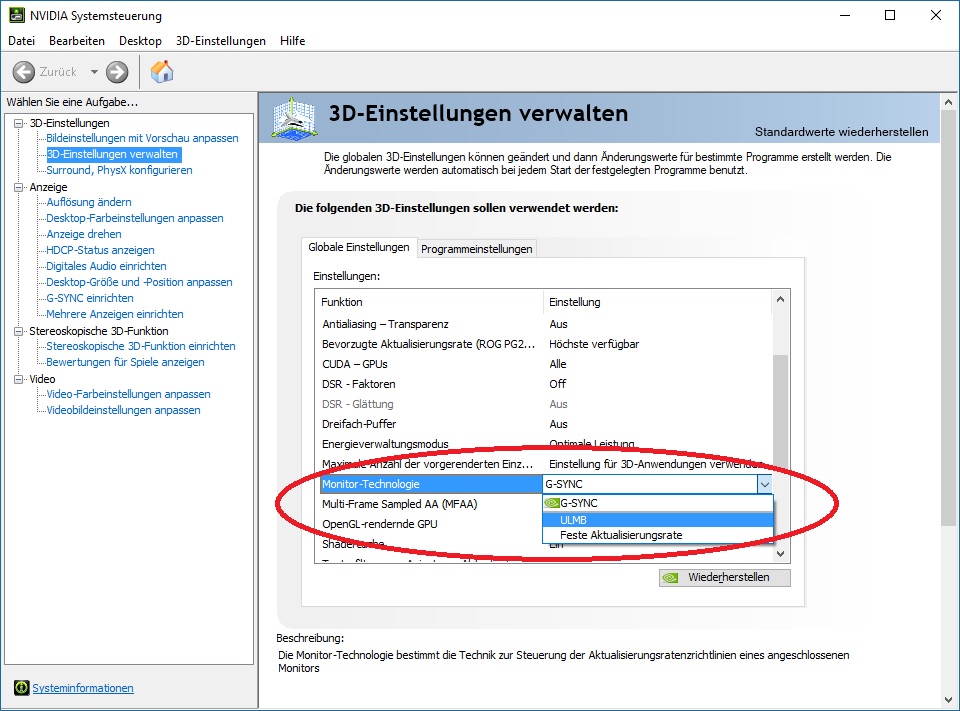Select DSR - Faktoren row
The image size is (960, 711).
click(x=545, y=384)
